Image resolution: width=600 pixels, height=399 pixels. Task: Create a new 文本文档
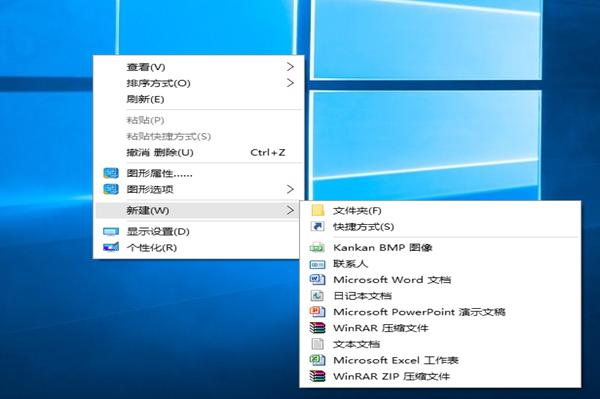point(440,344)
